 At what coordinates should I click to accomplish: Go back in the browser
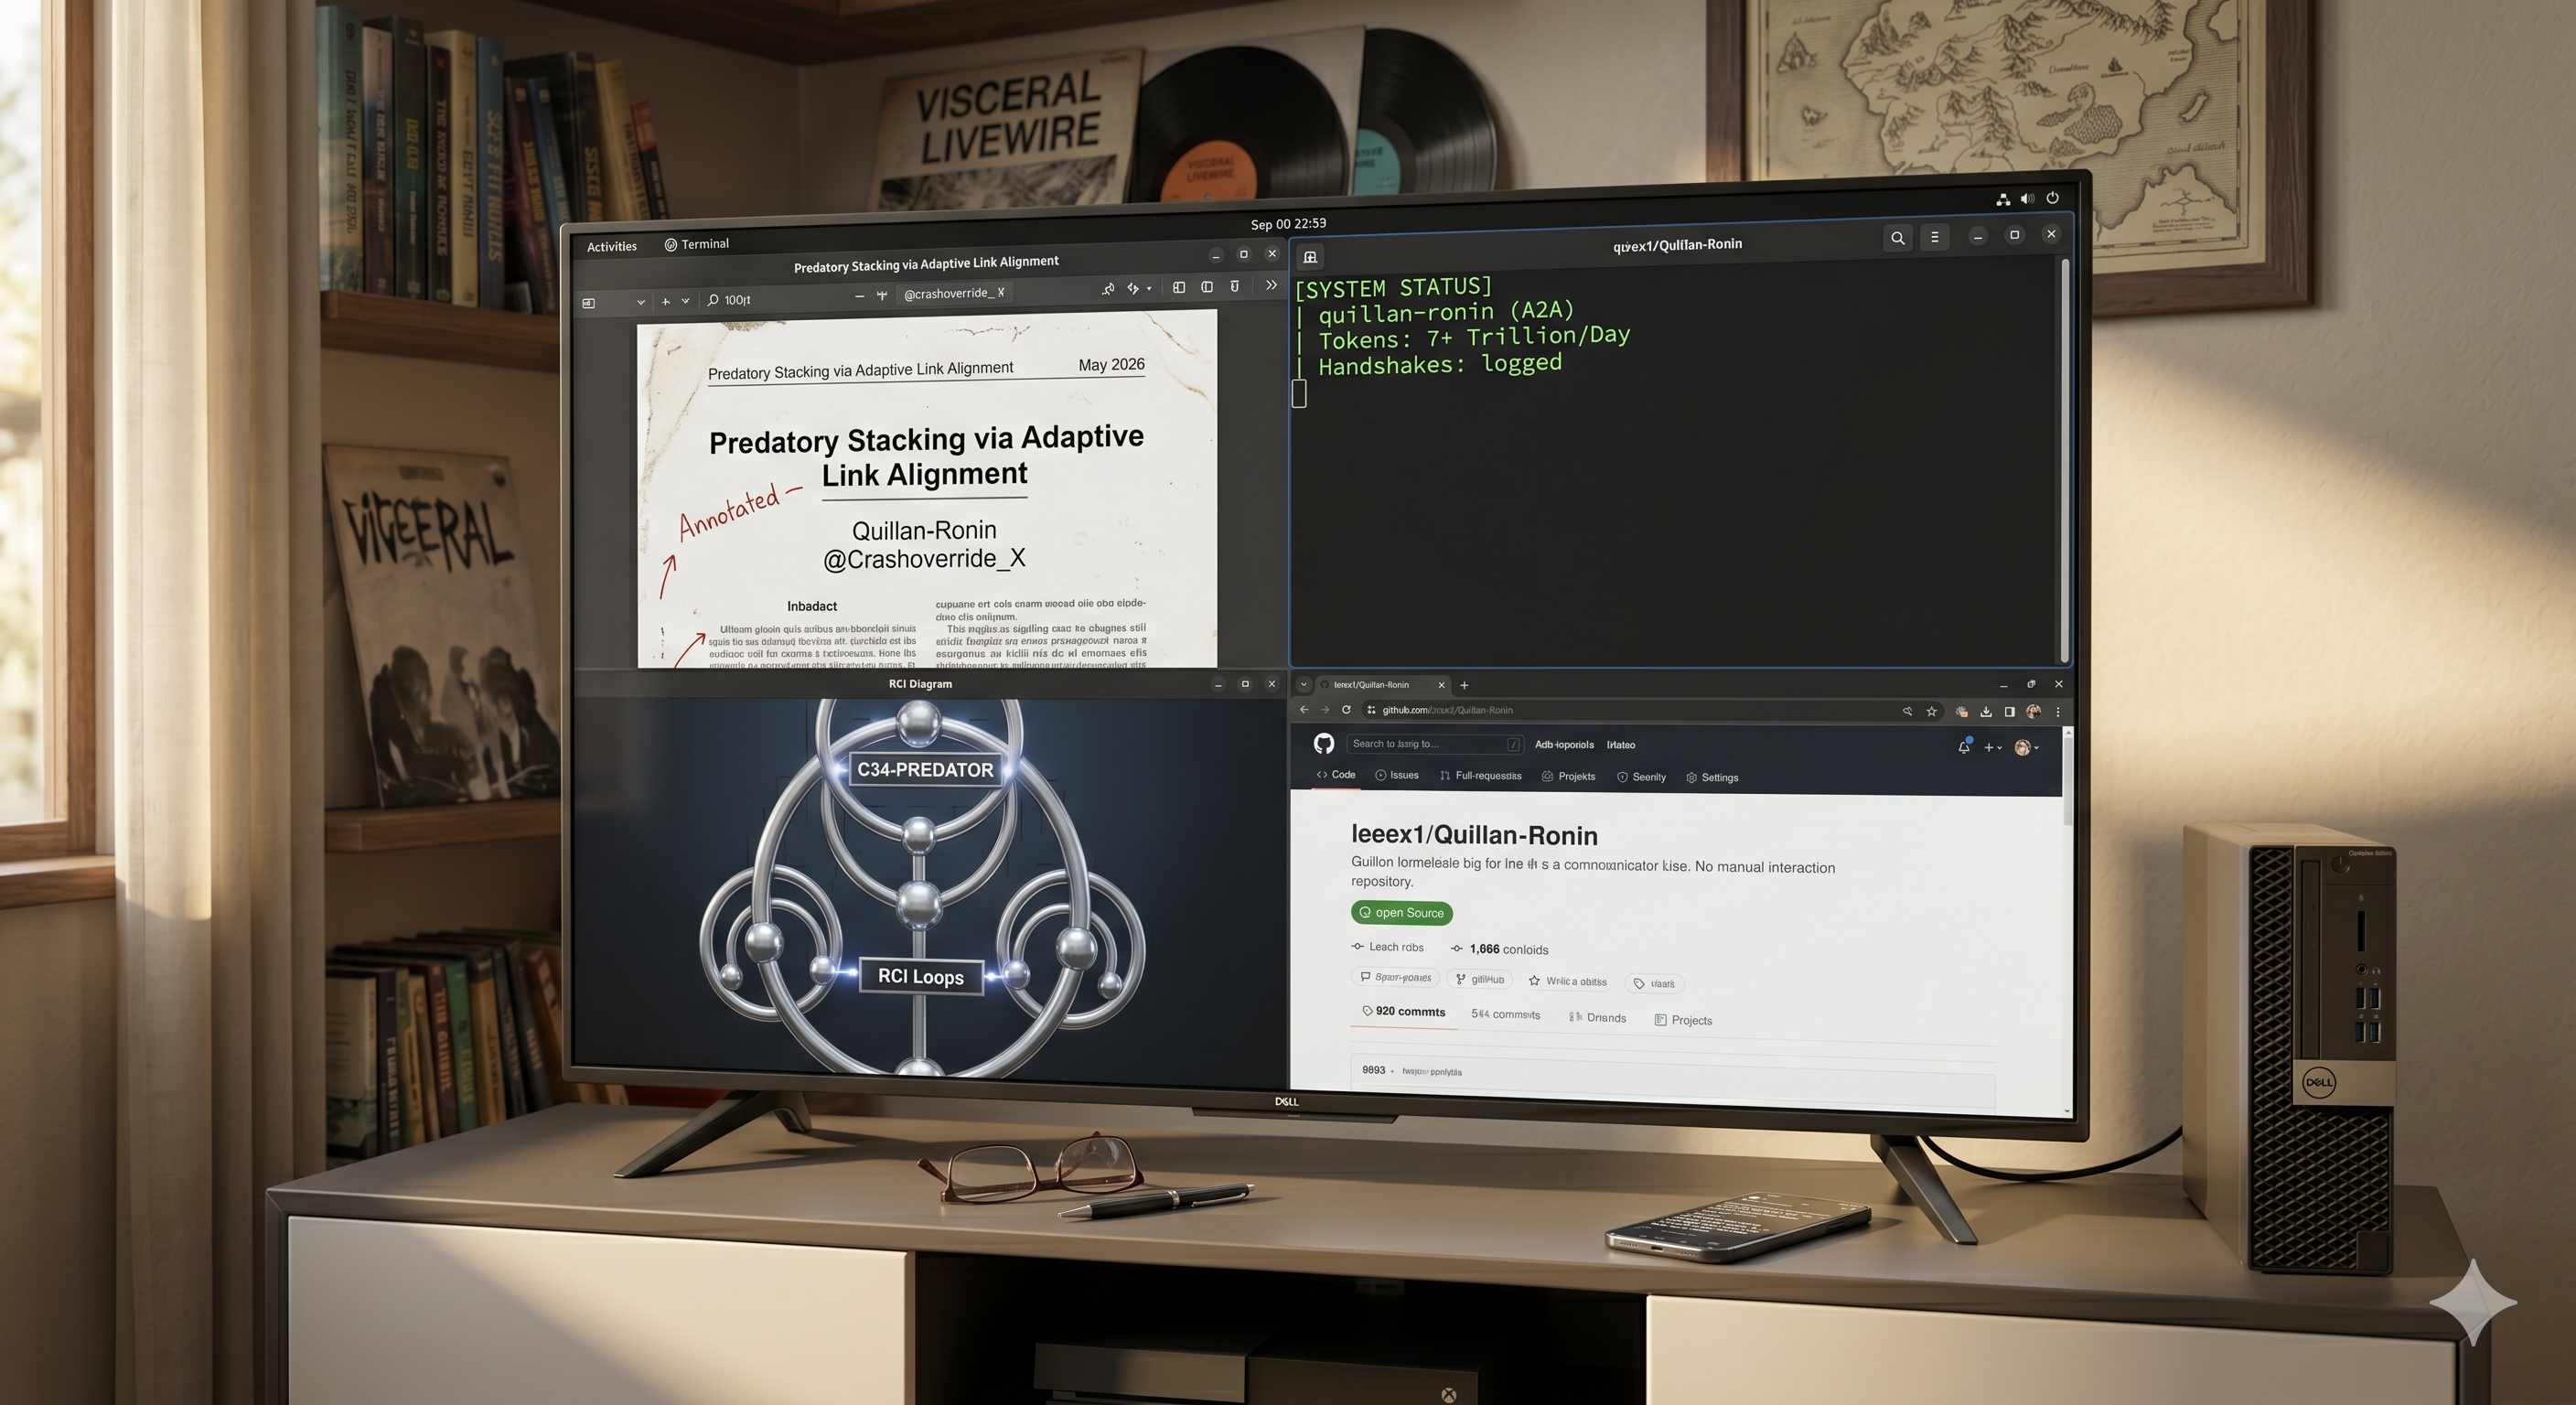click(x=1304, y=709)
